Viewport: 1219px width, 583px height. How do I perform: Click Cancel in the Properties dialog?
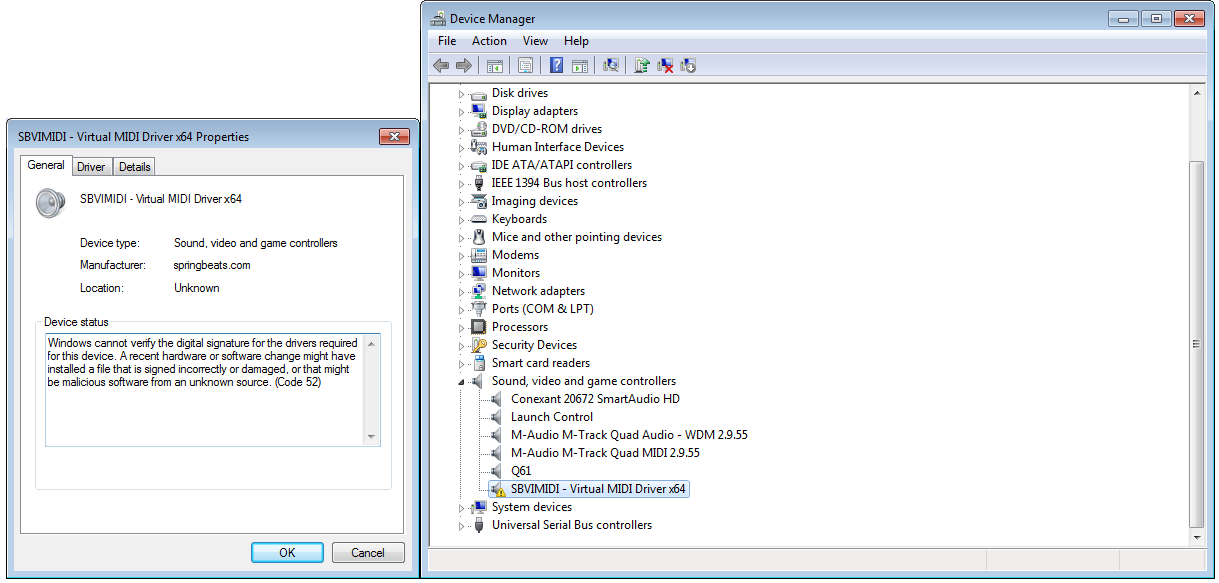coord(367,552)
